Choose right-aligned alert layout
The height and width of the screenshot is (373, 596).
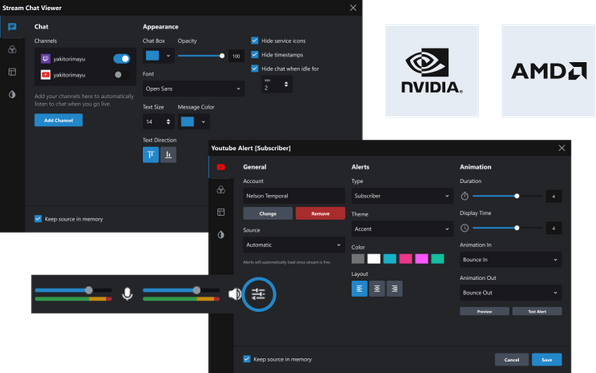(x=395, y=289)
